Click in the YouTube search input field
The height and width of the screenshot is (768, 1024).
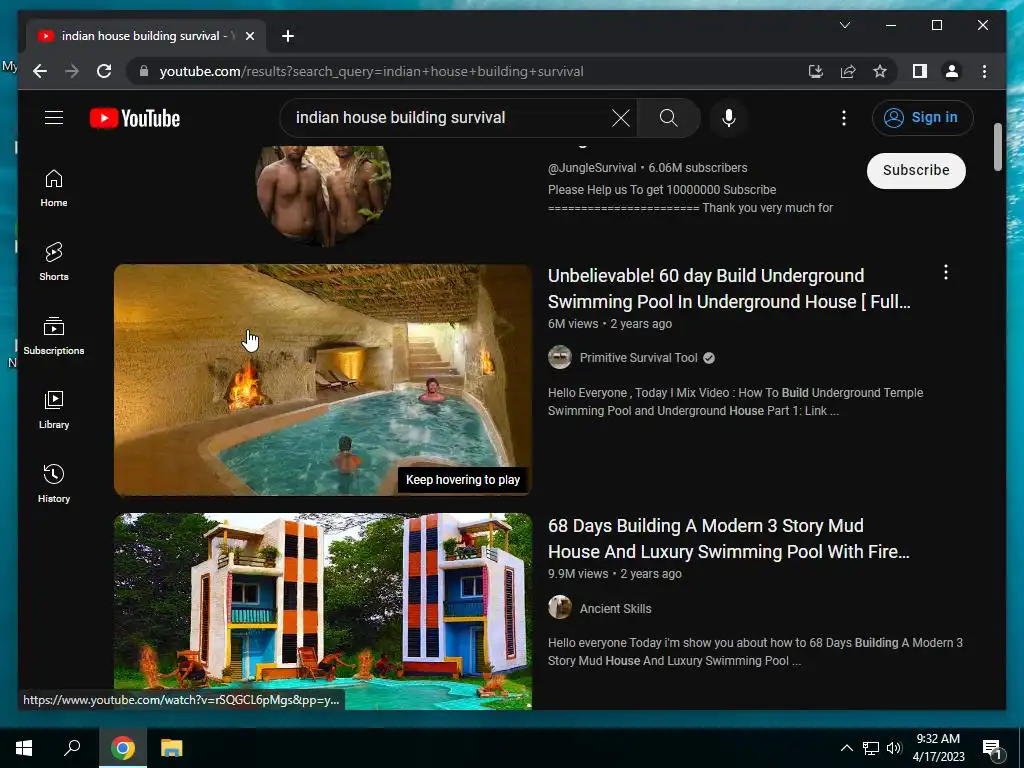451,118
